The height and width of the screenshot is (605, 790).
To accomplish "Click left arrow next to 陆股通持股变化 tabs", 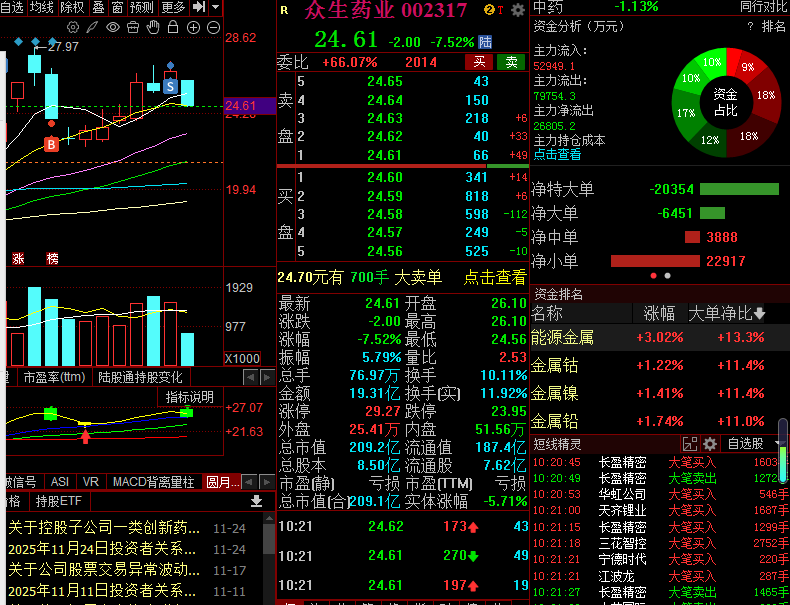I will 250,377.
